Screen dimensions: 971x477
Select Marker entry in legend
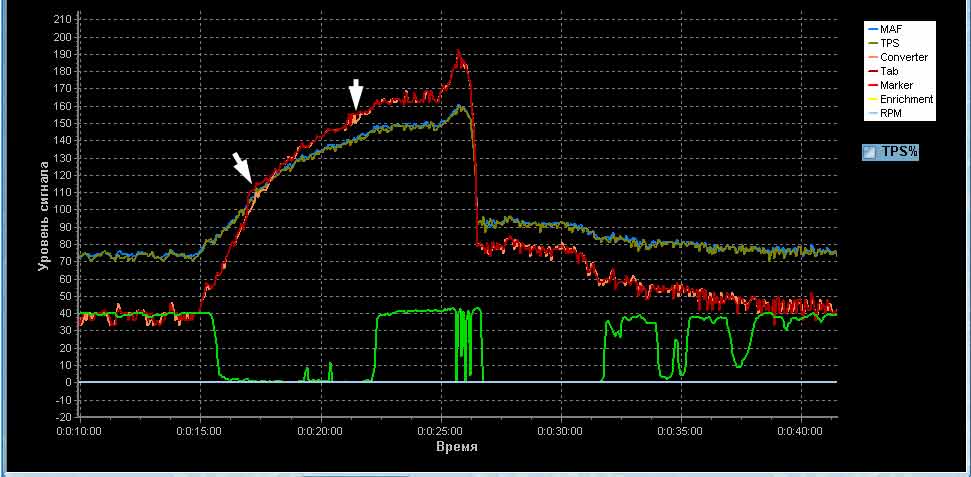[x=891, y=85]
